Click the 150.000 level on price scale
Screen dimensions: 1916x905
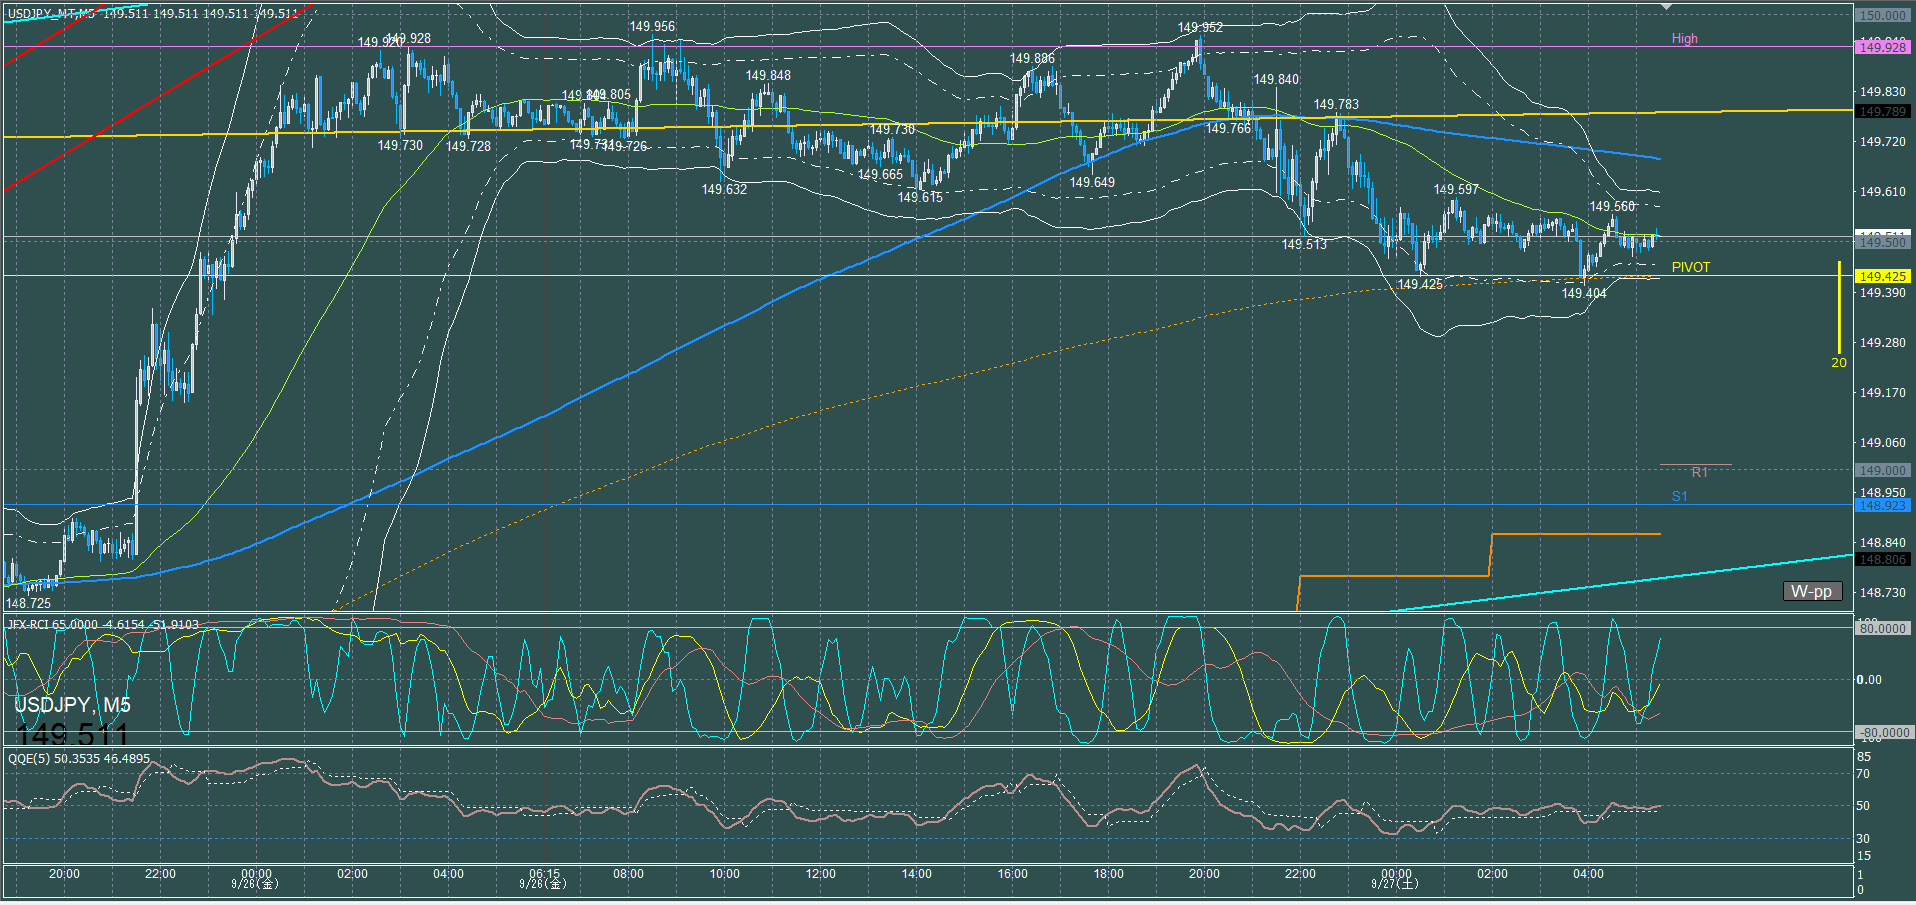tap(1882, 15)
